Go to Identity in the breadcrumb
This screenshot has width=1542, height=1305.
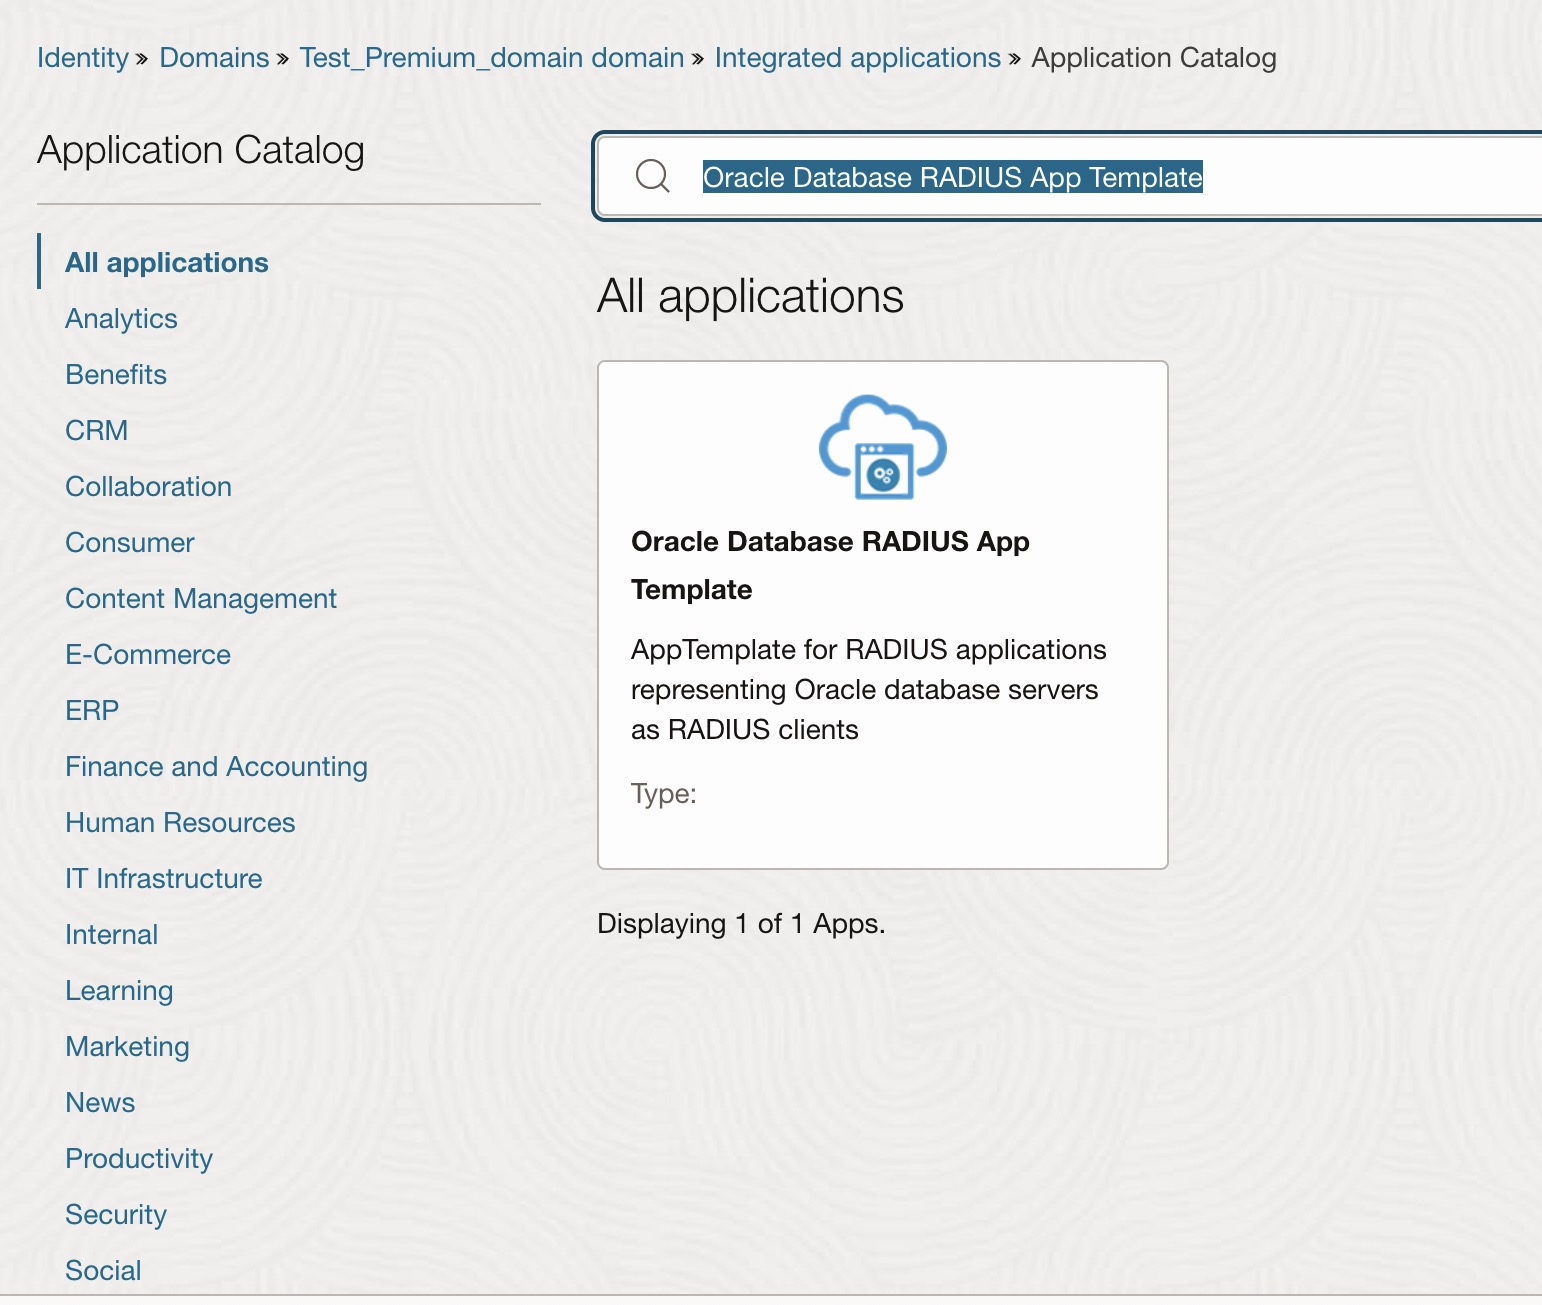point(83,58)
